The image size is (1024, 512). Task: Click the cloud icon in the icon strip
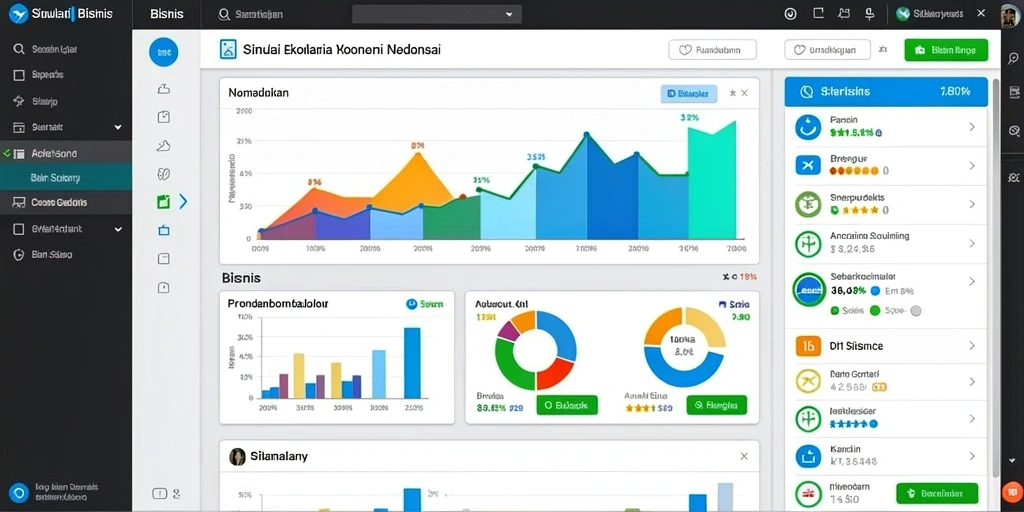click(164, 146)
